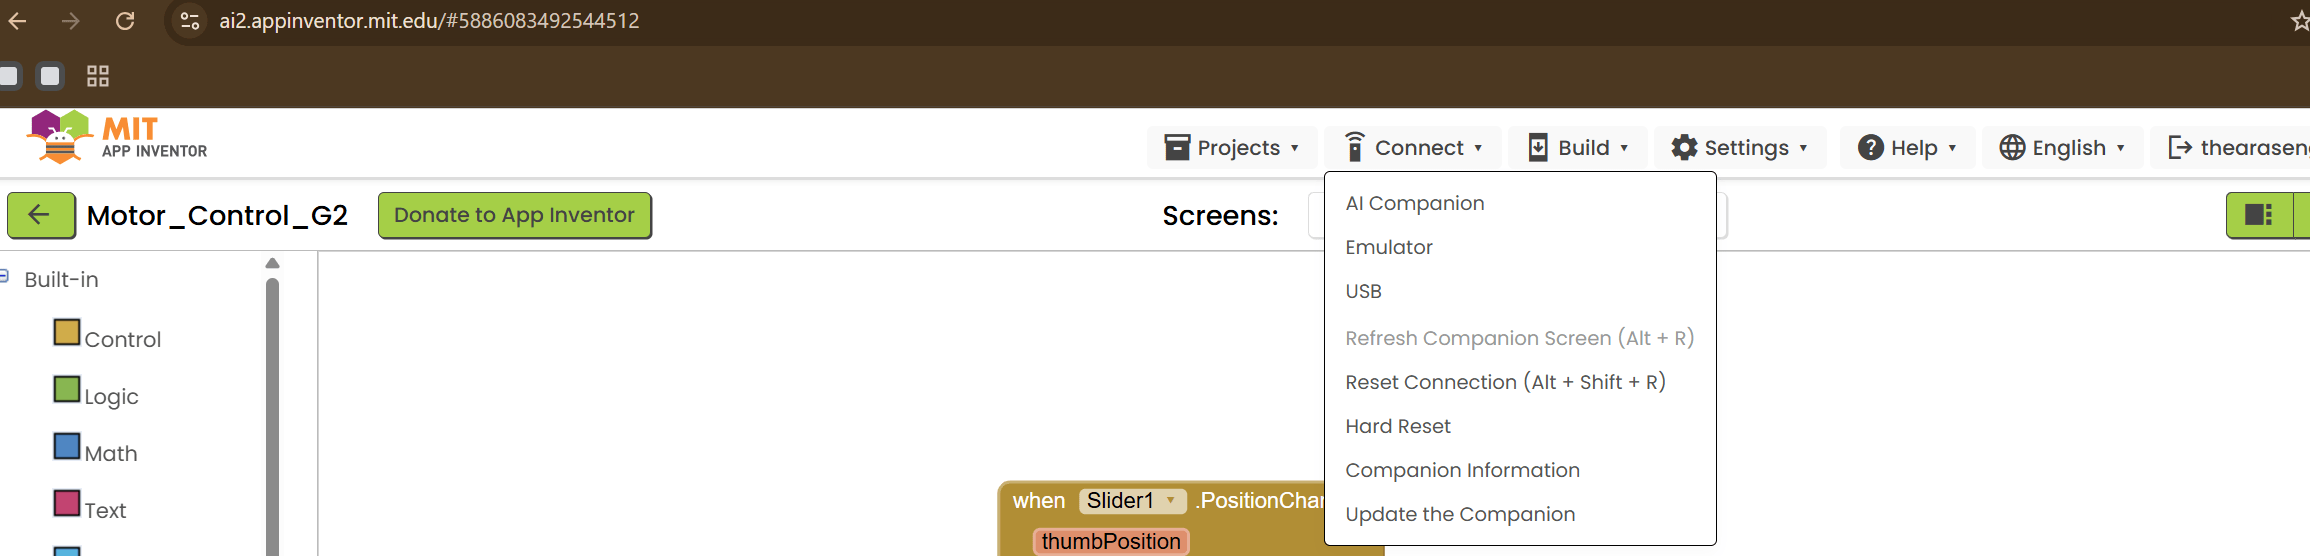The image size is (2310, 556).
Task: Open the Settings dropdown menu
Action: (x=1739, y=148)
